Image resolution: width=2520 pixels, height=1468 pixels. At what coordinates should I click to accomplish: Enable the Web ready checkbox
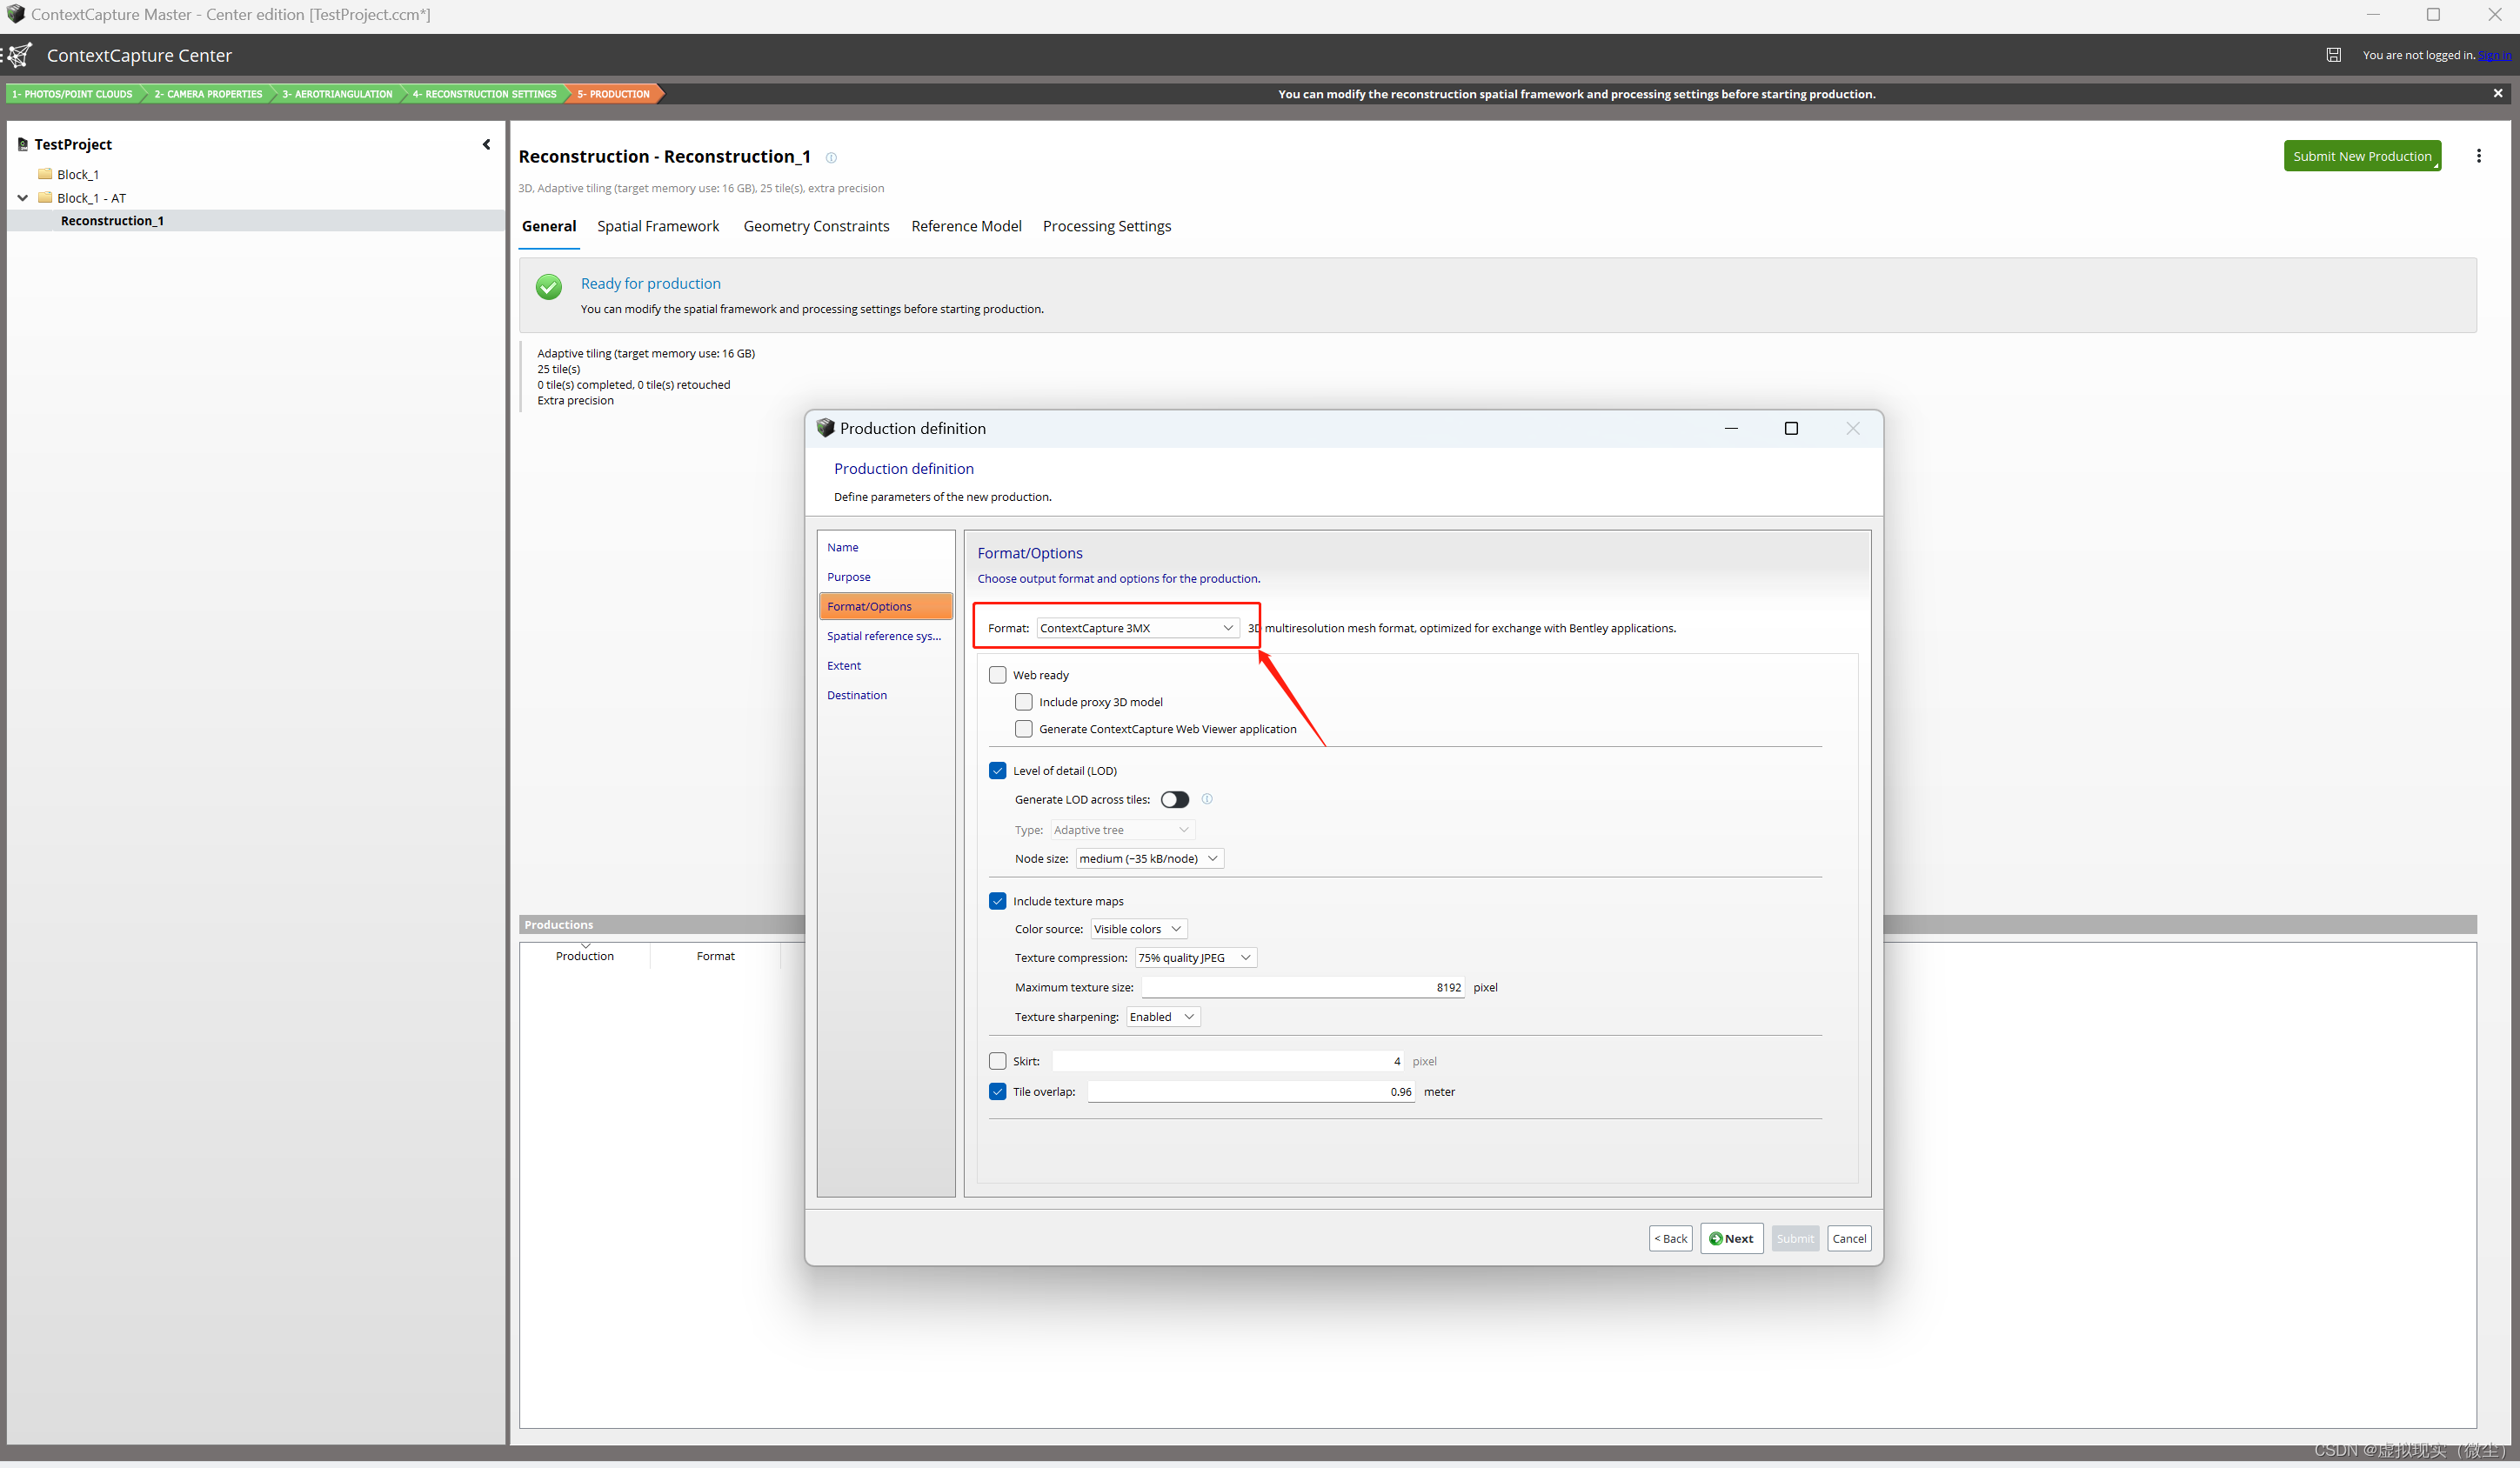[997, 675]
